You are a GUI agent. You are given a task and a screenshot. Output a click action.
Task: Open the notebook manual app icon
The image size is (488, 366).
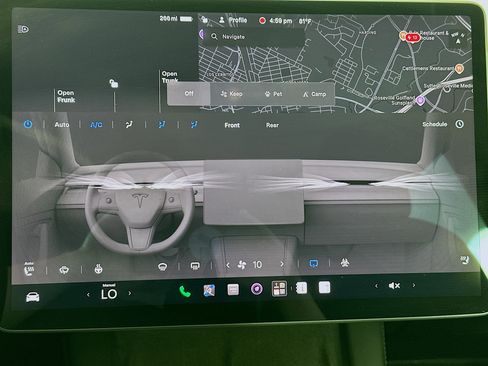[x=301, y=288]
